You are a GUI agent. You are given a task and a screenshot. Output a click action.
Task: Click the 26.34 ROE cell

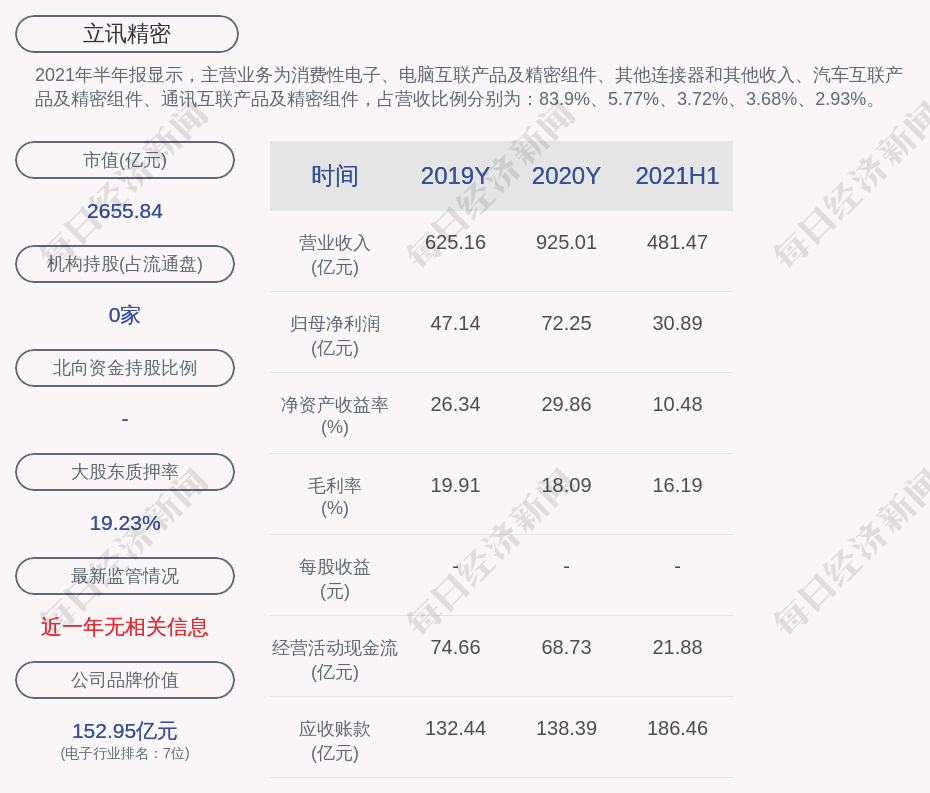coord(455,405)
